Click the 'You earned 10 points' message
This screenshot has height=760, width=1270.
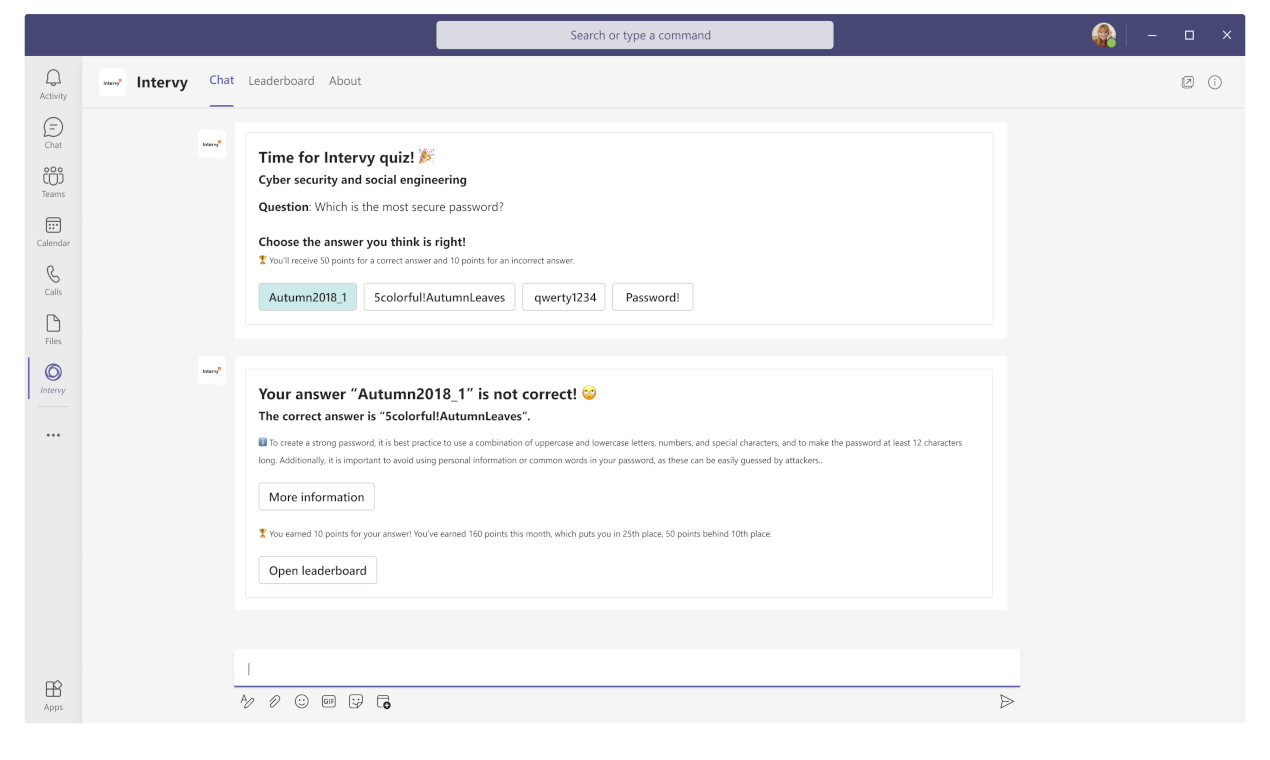point(515,534)
